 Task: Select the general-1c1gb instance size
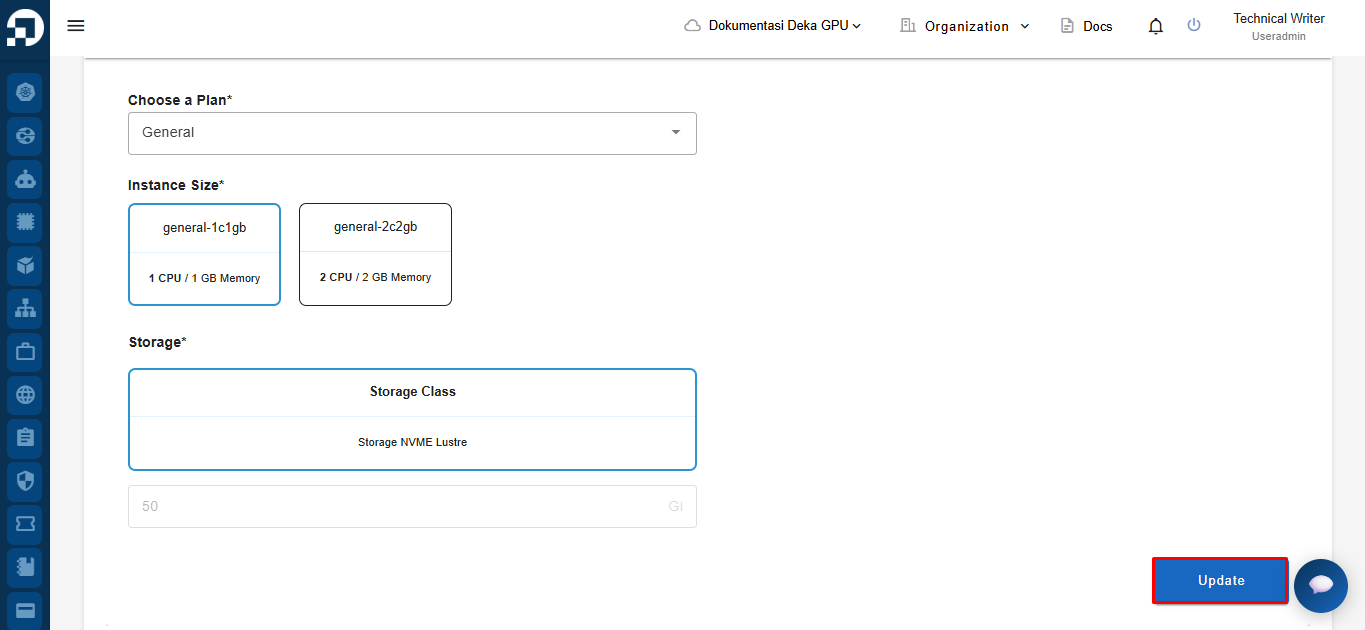click(204, 254)
